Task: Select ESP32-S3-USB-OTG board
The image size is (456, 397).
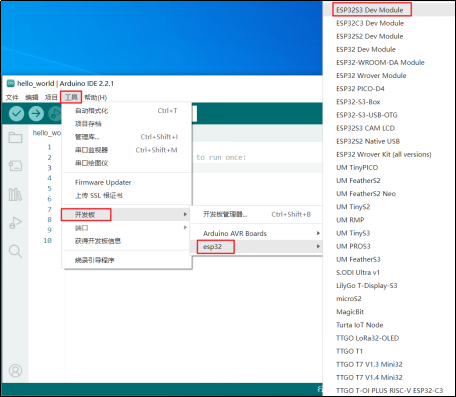Action: [x=389, y=115]
